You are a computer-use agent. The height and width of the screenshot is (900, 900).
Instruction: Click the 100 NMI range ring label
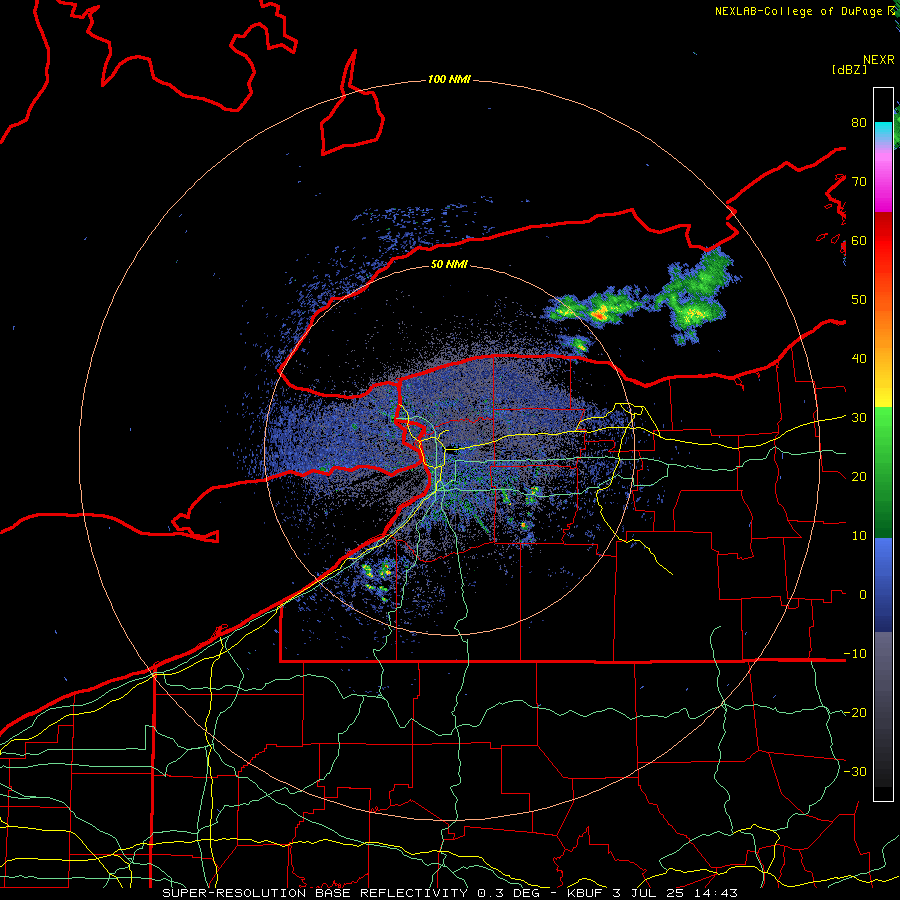449,79
